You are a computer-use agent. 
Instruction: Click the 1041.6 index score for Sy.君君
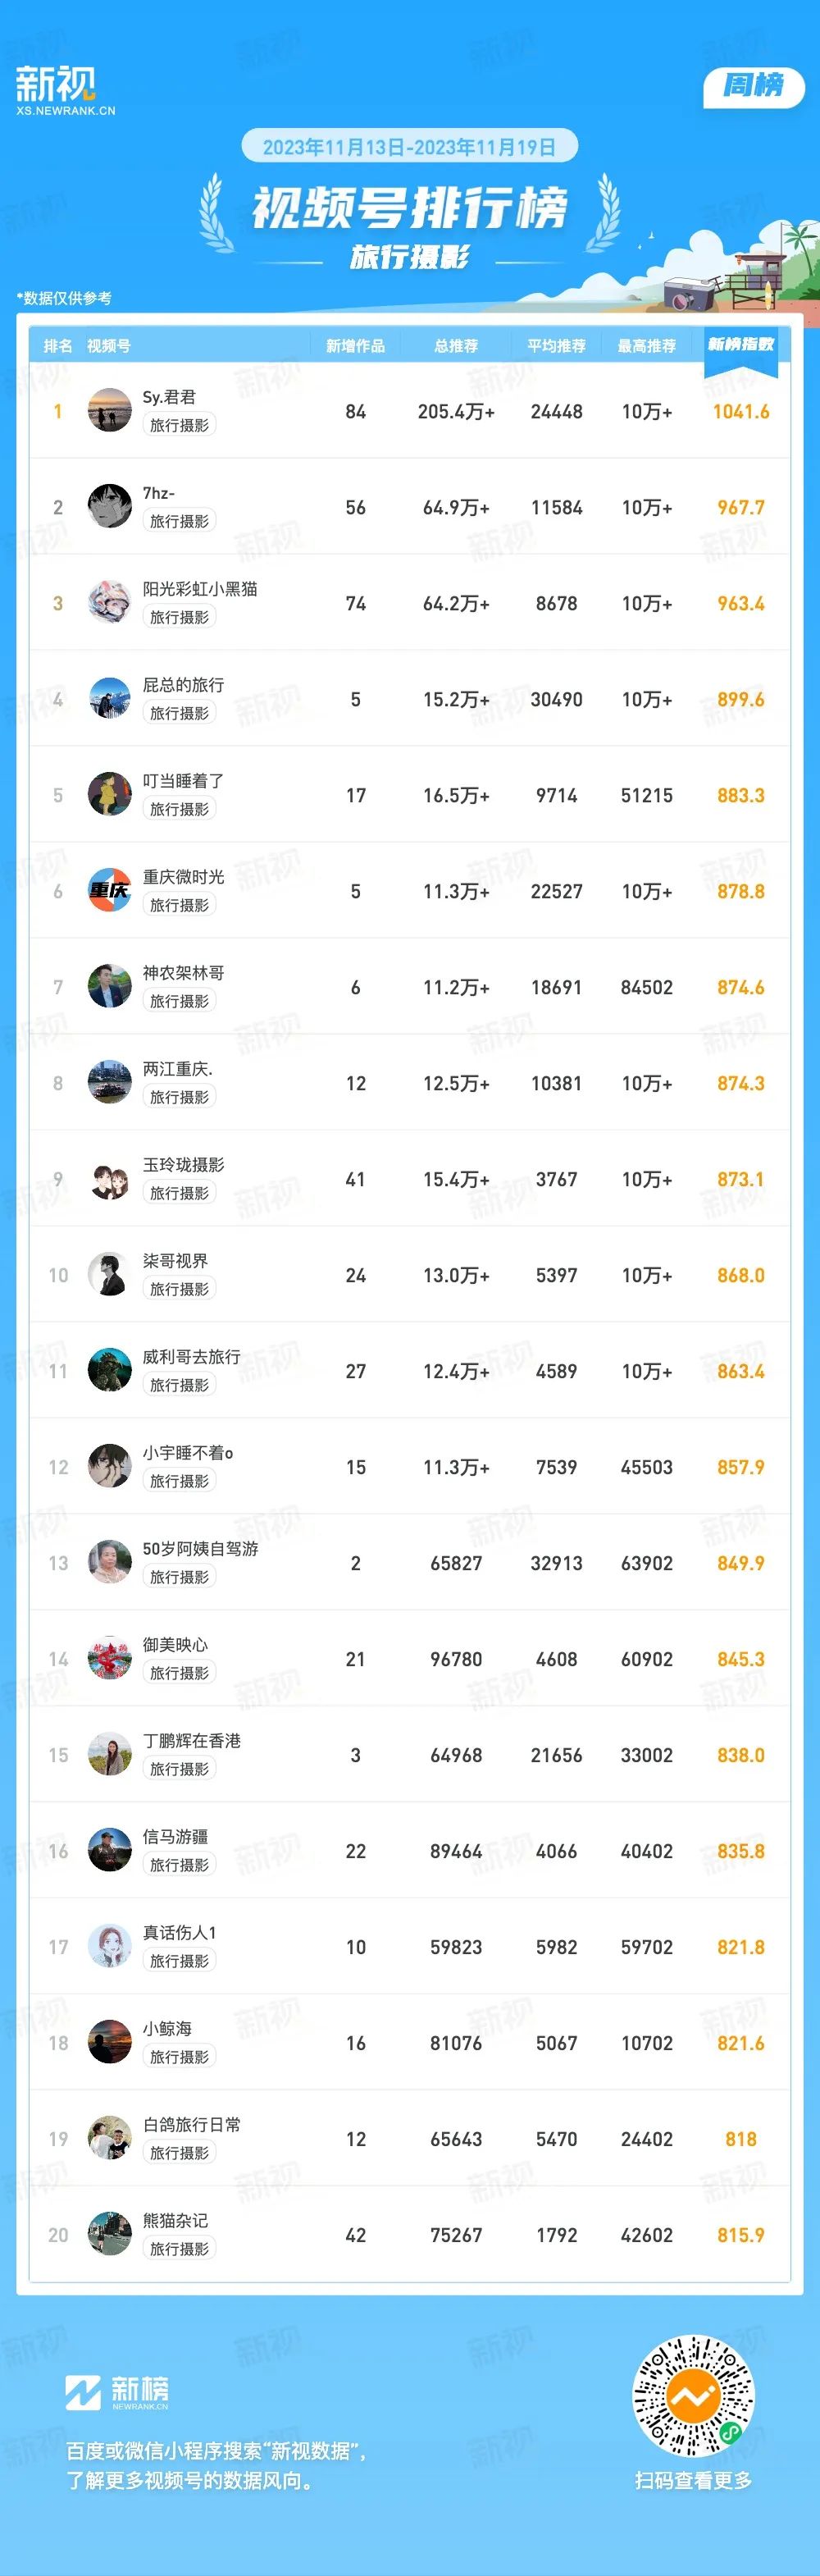[741, 411]
